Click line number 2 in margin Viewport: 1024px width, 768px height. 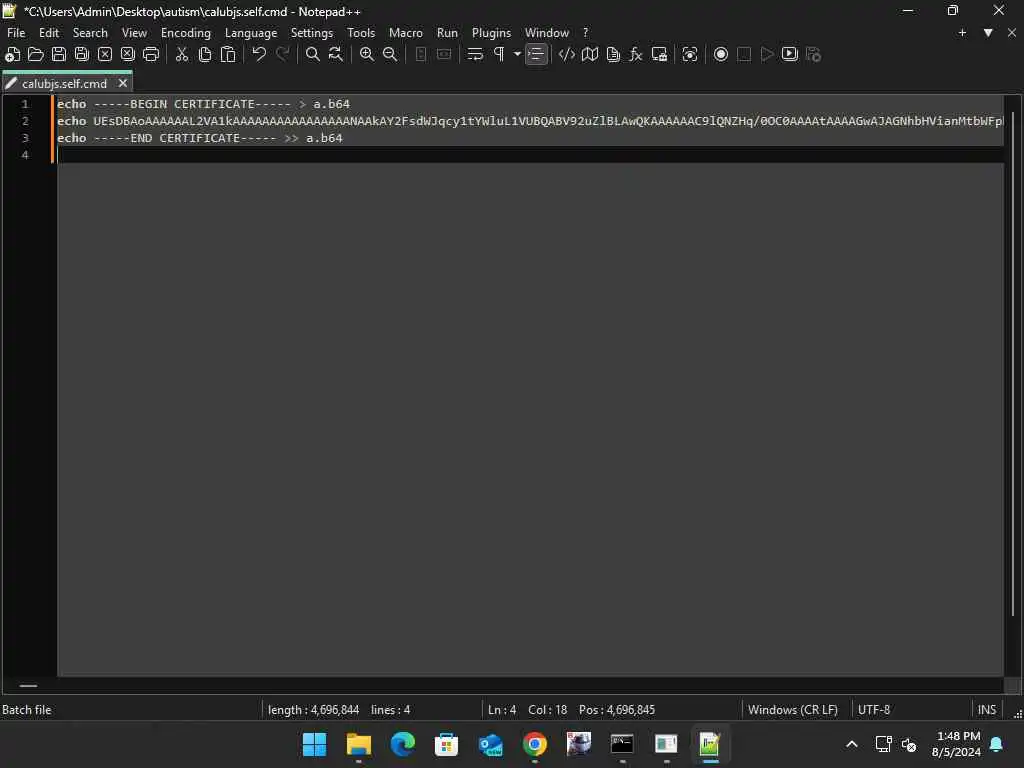pos(25,121)
